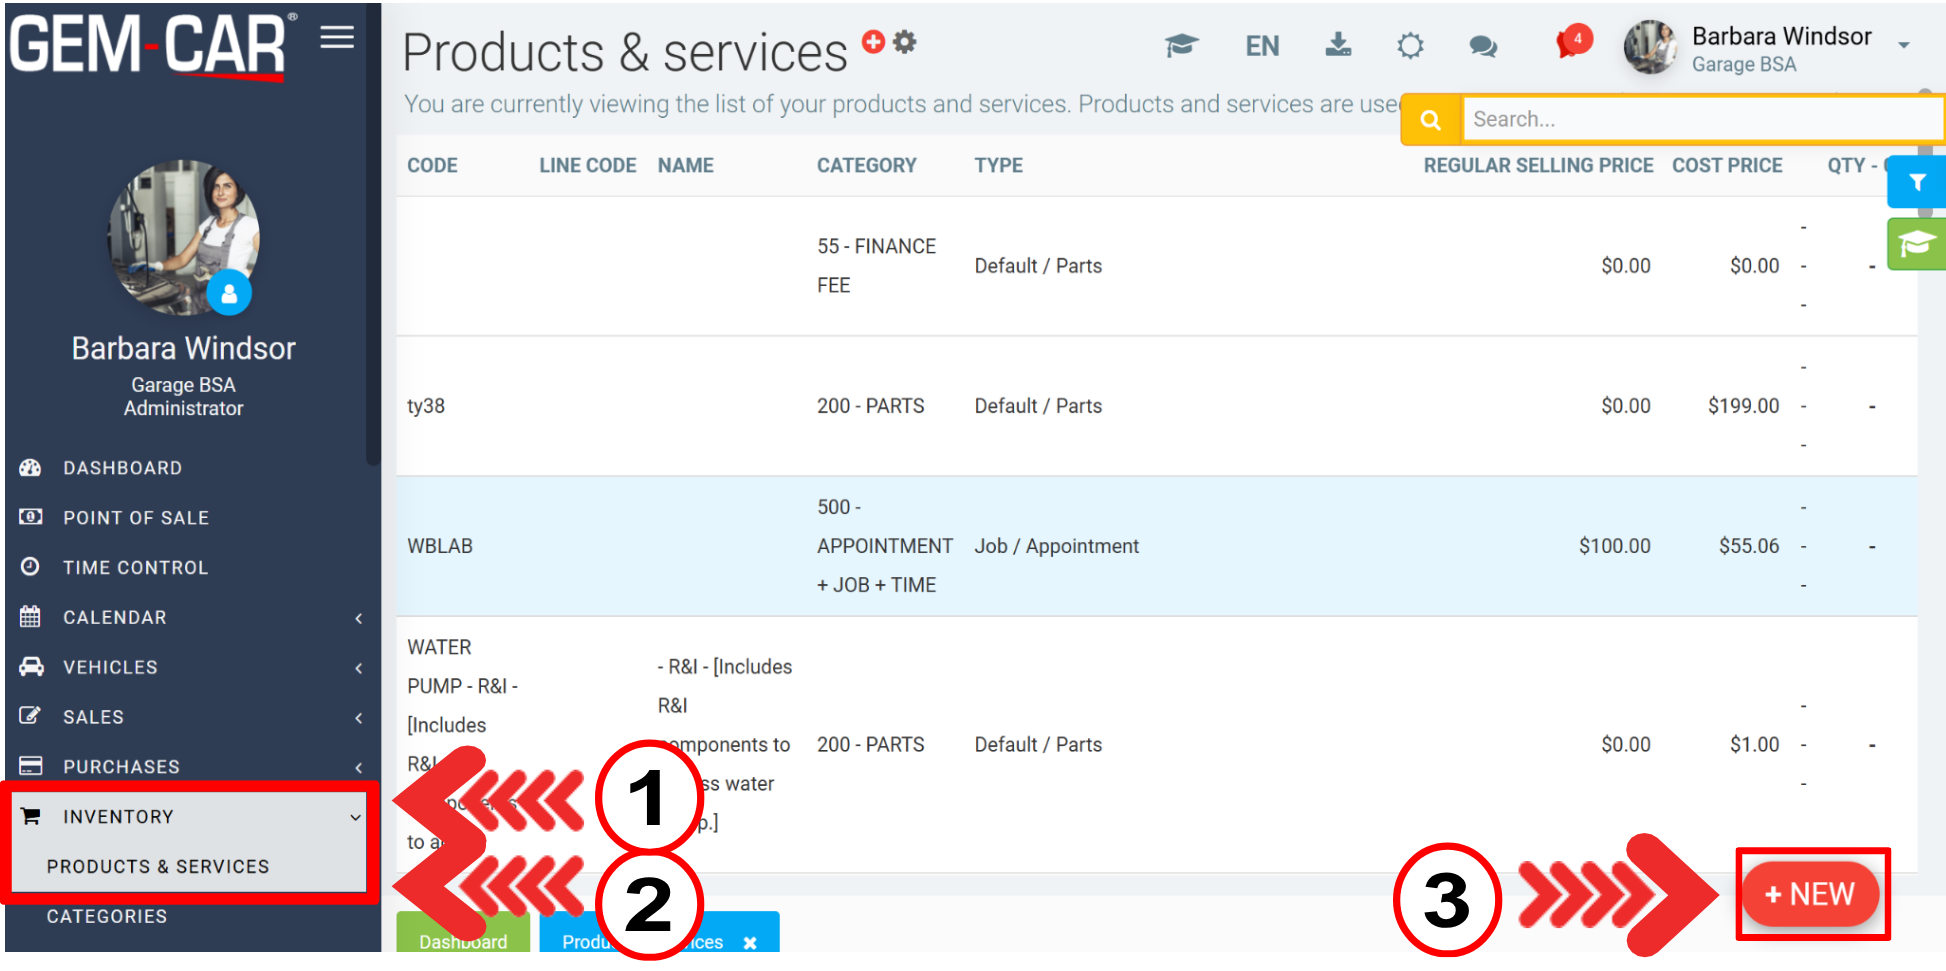Open notifications with red badge 4

(1572, 43)
